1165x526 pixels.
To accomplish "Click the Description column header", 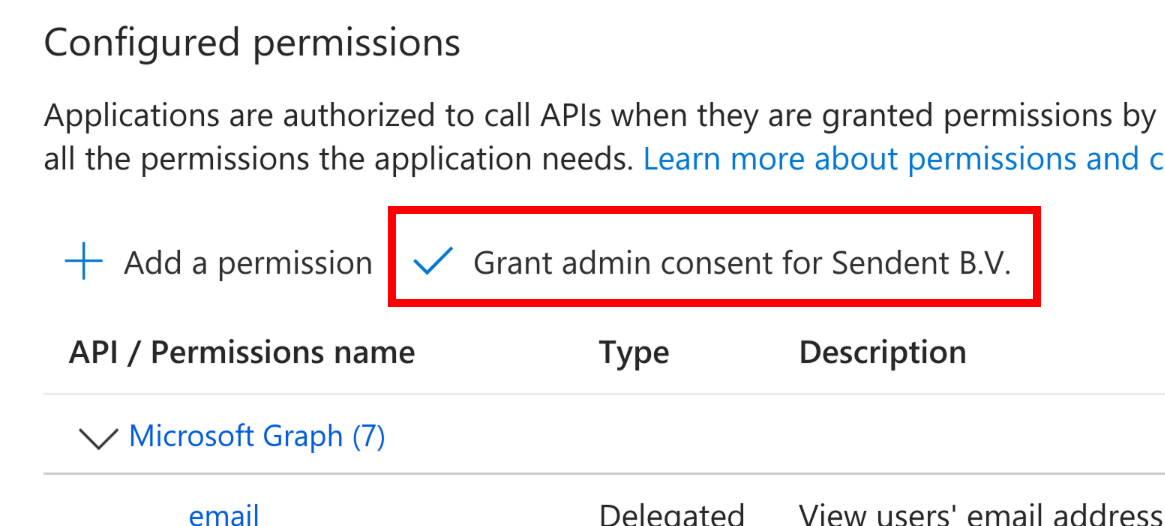I will tap(882, 352).
